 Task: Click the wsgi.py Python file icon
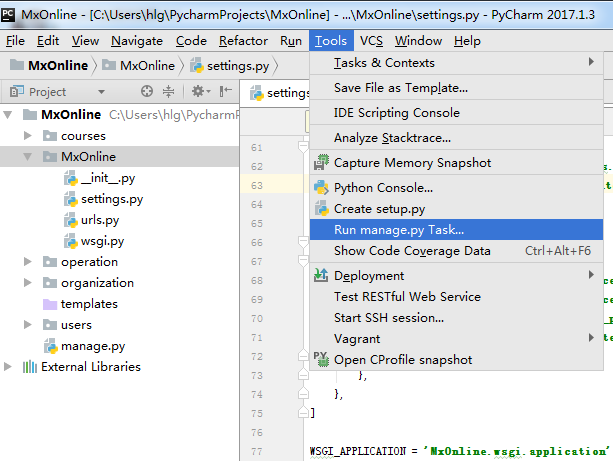71,241
